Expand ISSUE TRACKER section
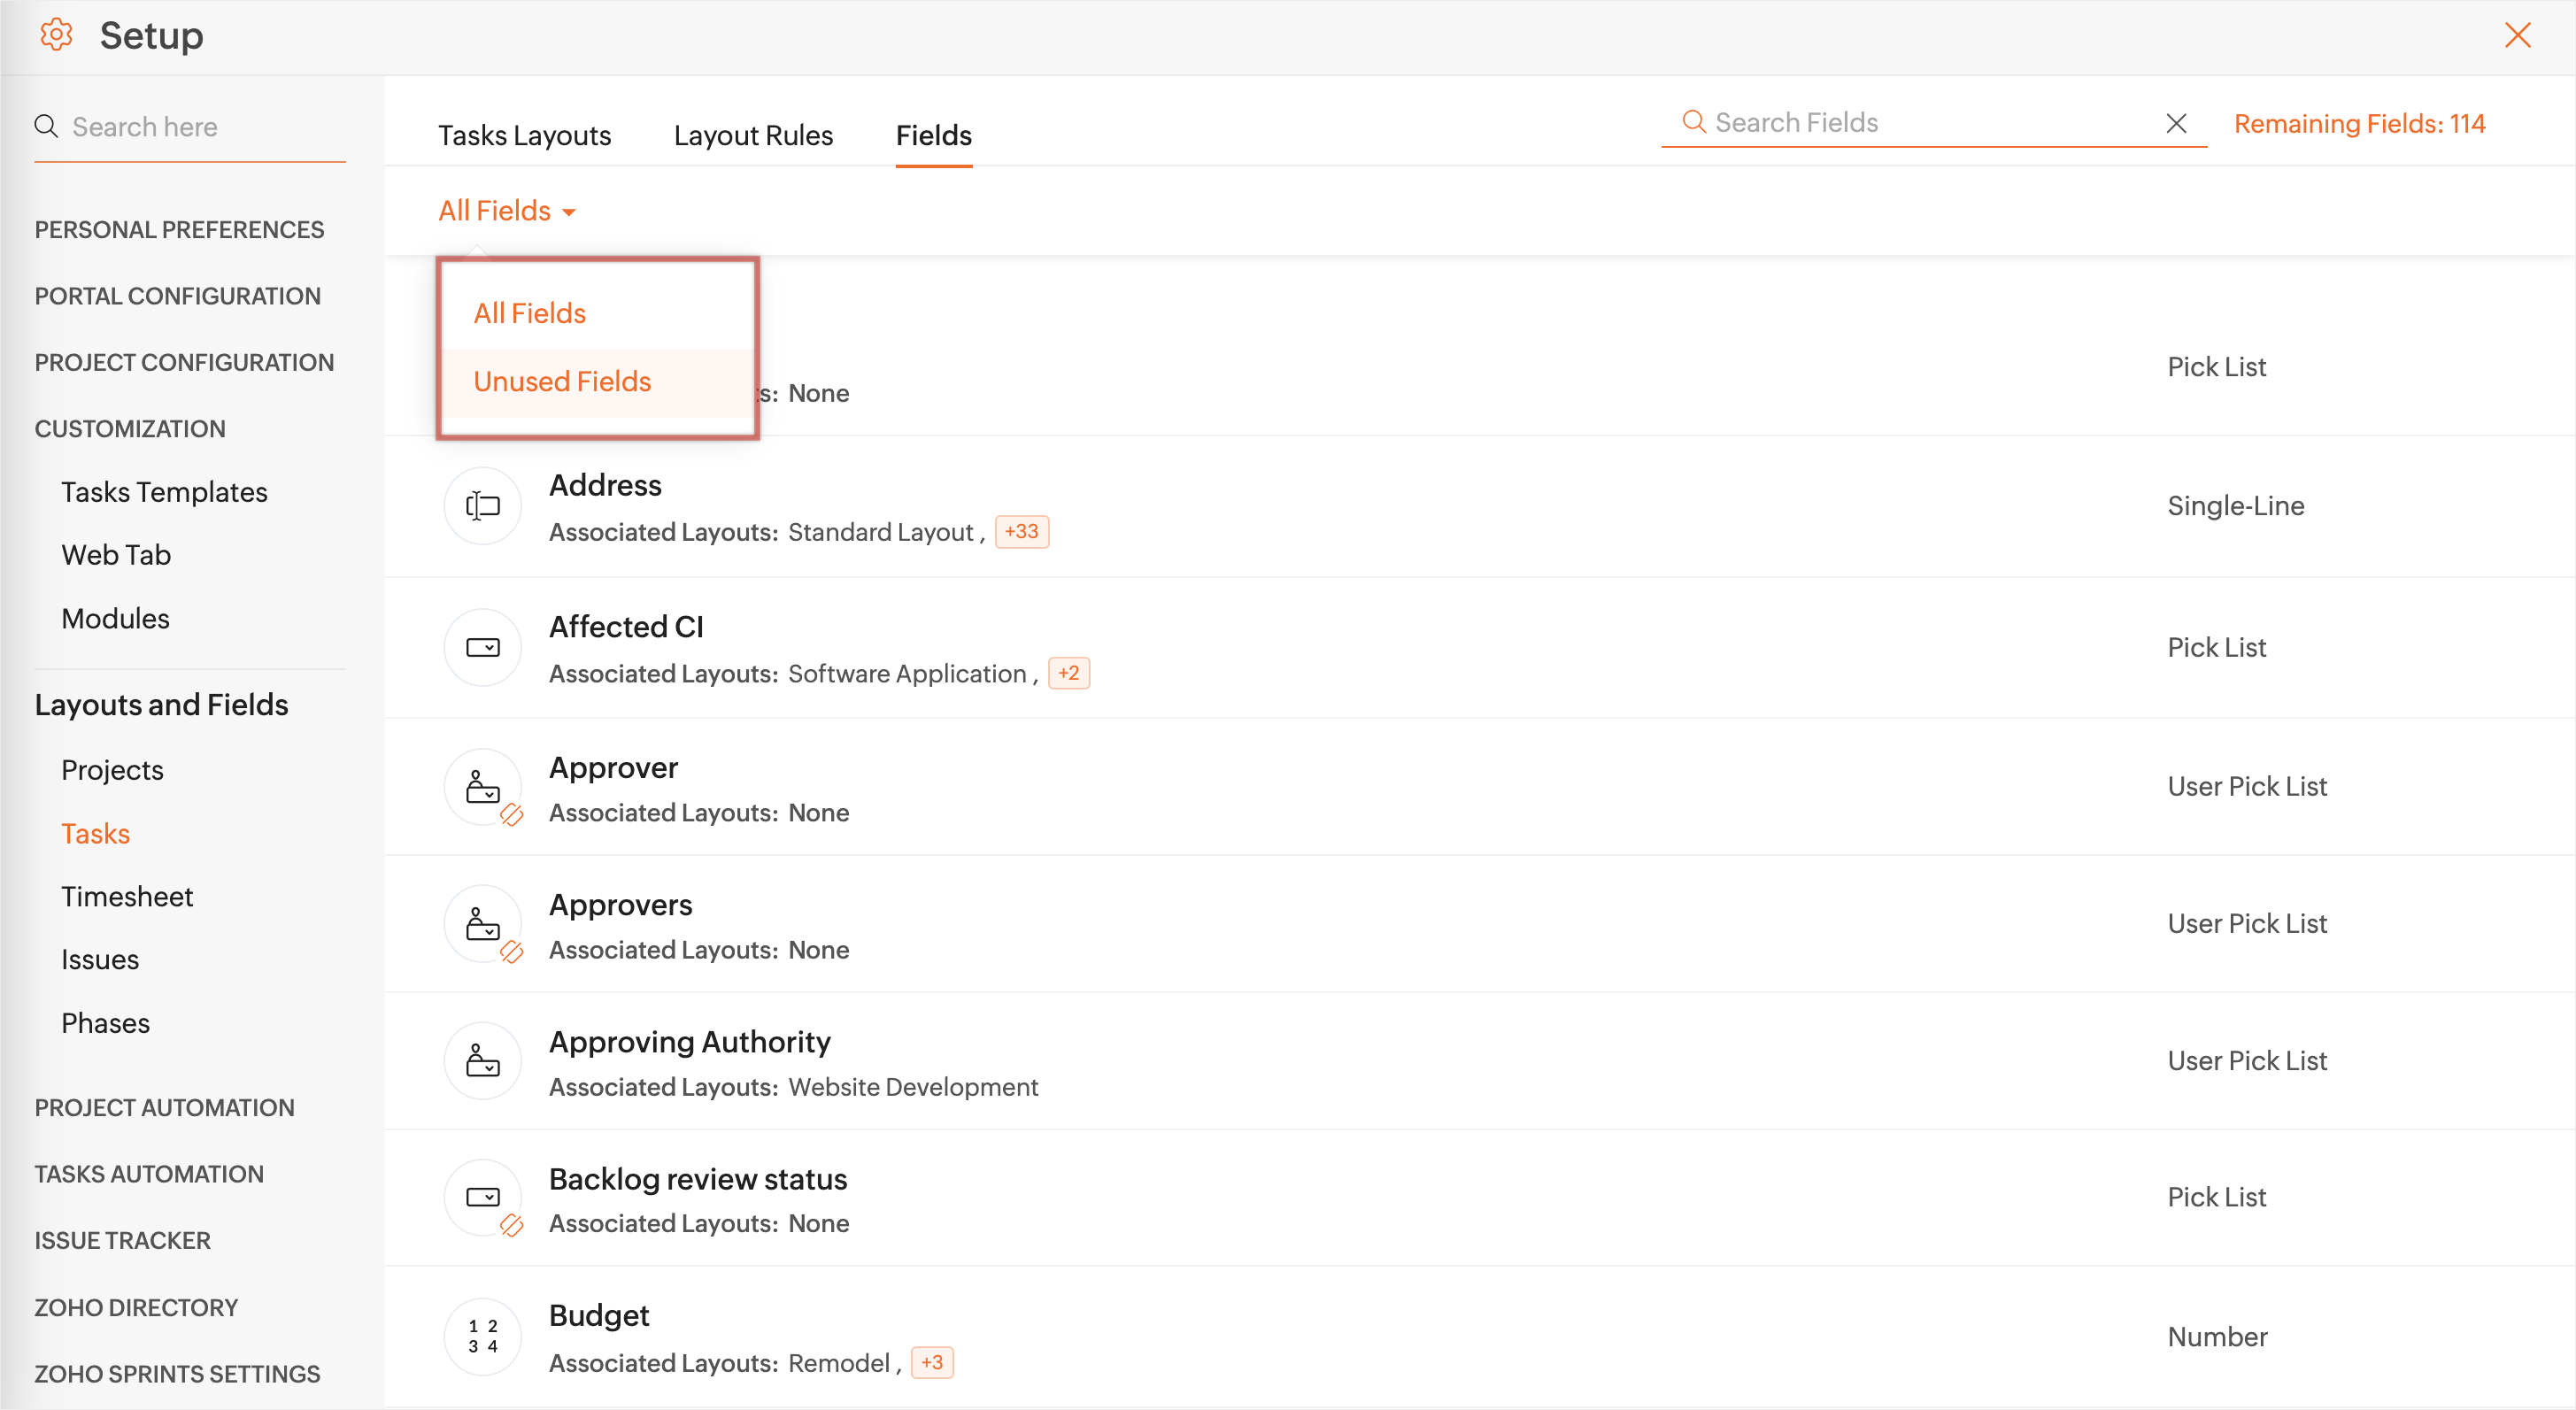Viewport: 2576px width, 1410px height. (123, 1241)
